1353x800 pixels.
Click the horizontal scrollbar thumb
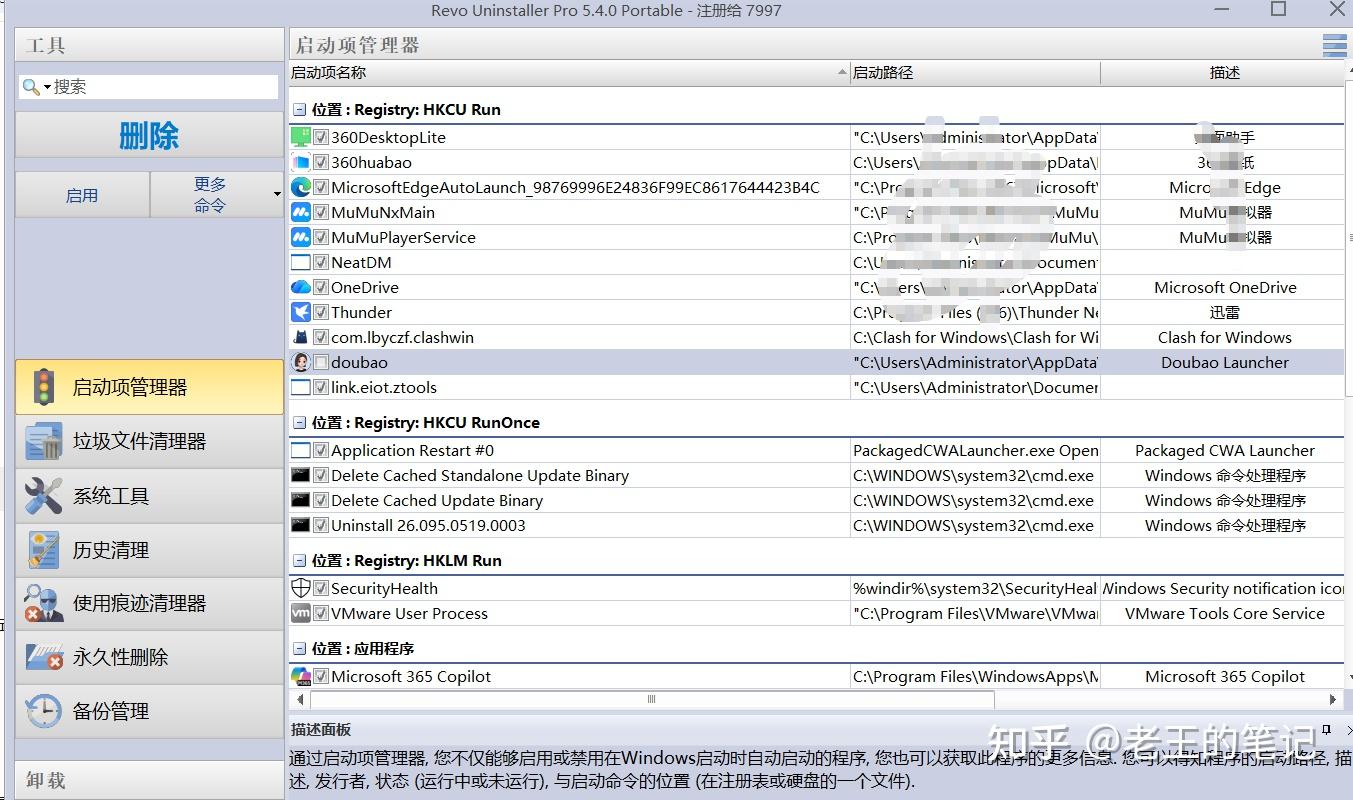[x=652, y=700]
